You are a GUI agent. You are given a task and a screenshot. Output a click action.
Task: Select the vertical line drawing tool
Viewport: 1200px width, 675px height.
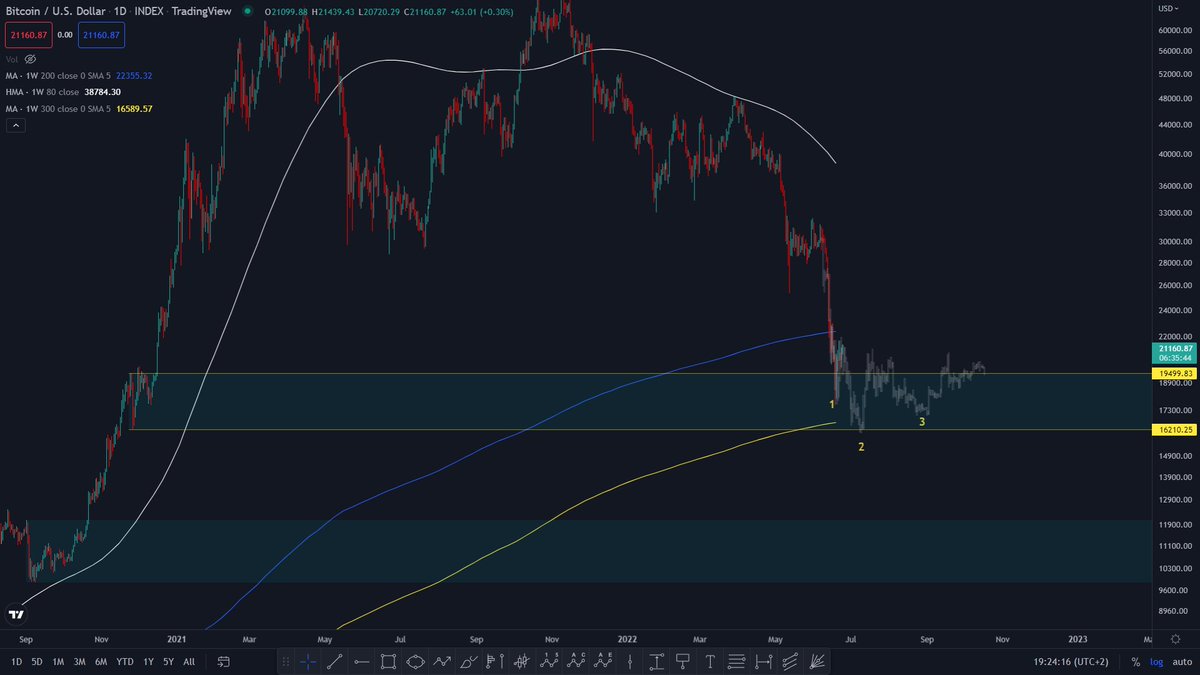[630, 661]
